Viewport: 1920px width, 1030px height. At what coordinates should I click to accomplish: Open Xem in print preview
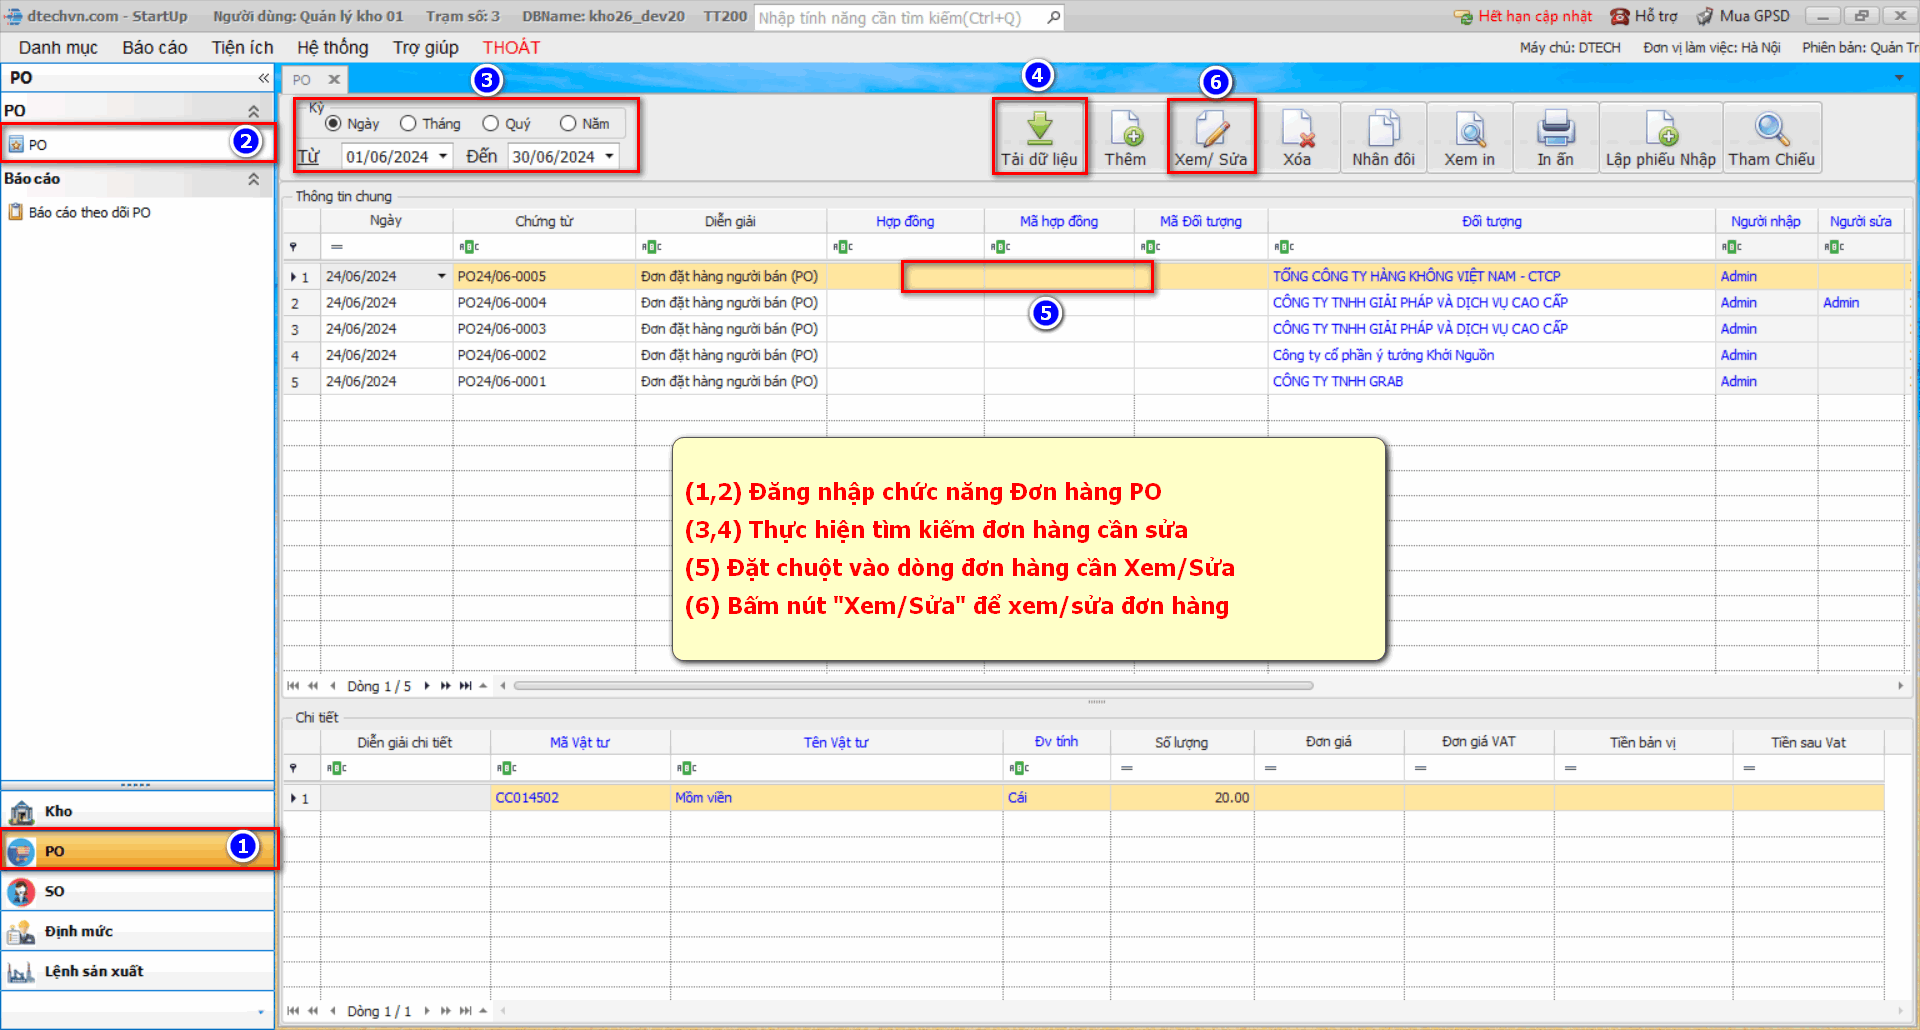coord(1469,130)
